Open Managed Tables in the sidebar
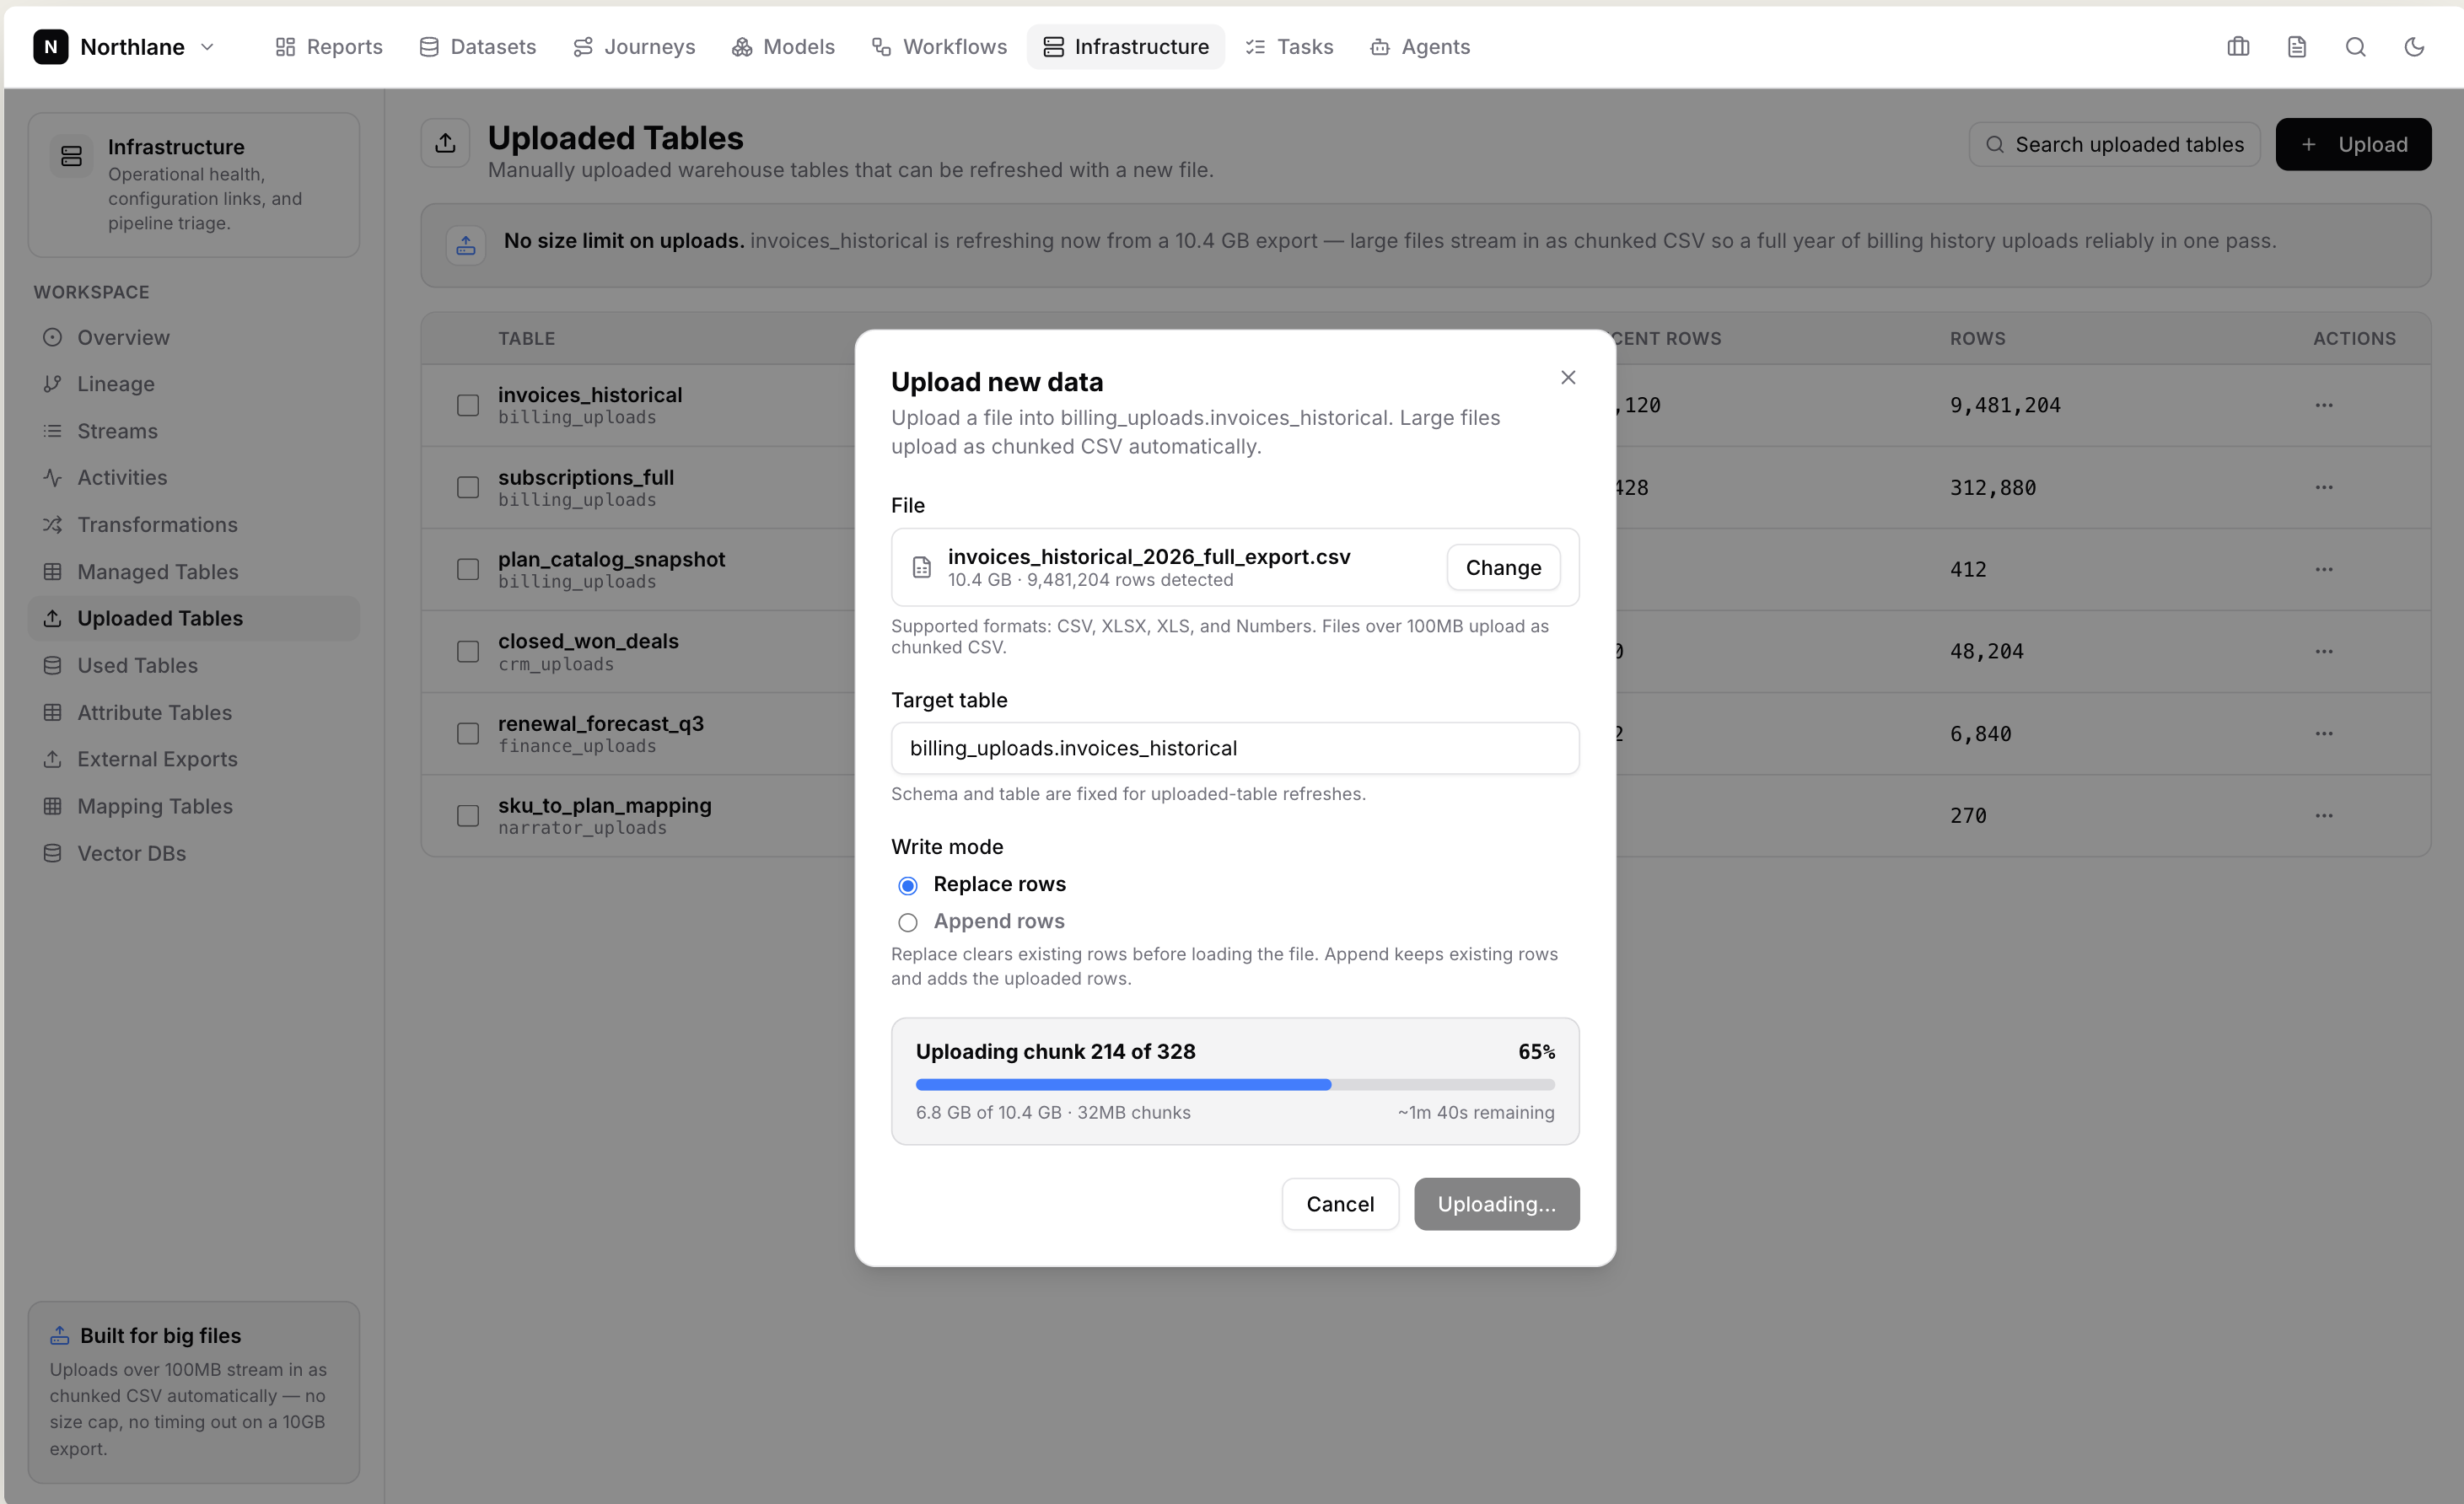The height and width of the screenshot is (1504, 2464). [194, 571]
